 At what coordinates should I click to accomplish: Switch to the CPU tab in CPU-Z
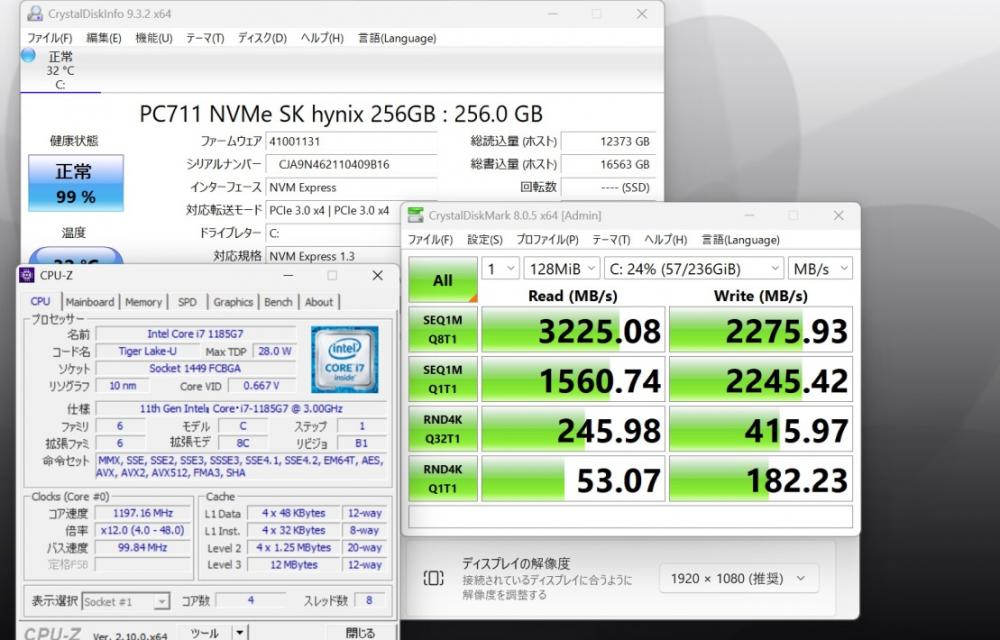[x=40, y=302]
